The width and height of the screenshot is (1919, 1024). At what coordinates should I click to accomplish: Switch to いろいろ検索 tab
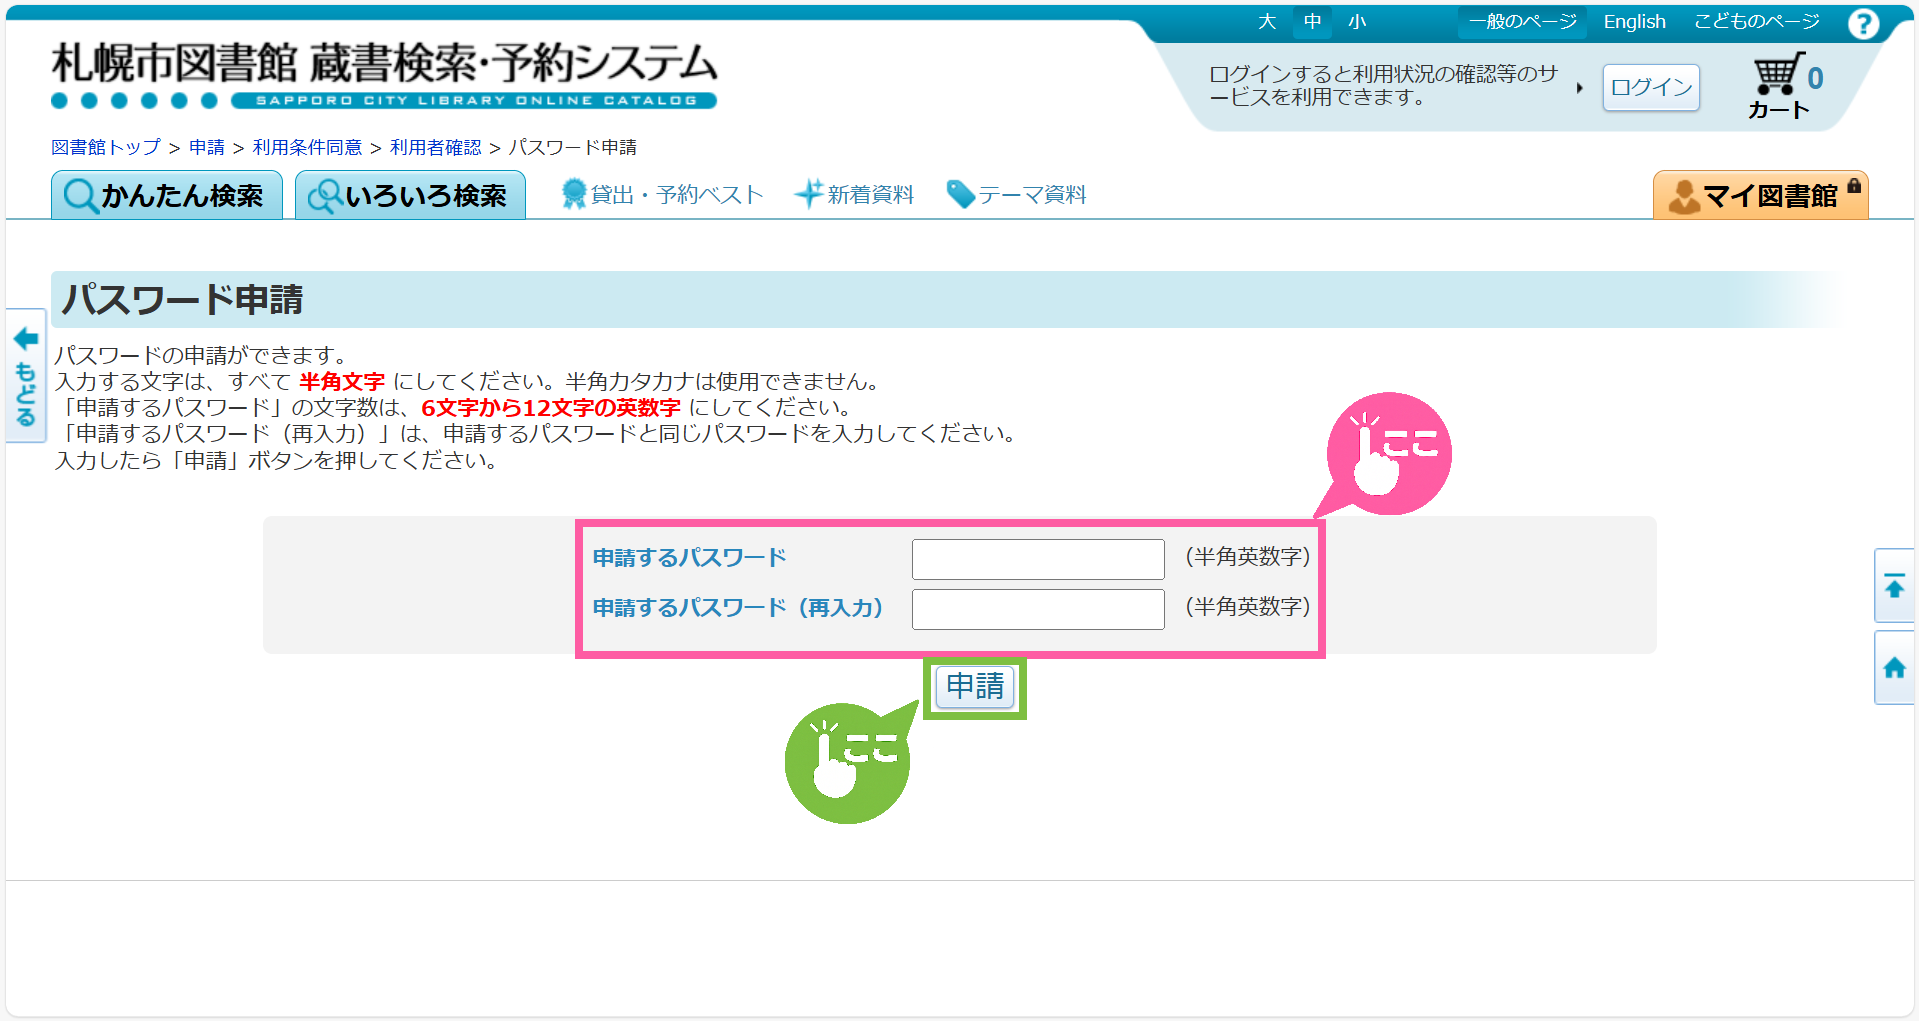(x=410, y=196)
